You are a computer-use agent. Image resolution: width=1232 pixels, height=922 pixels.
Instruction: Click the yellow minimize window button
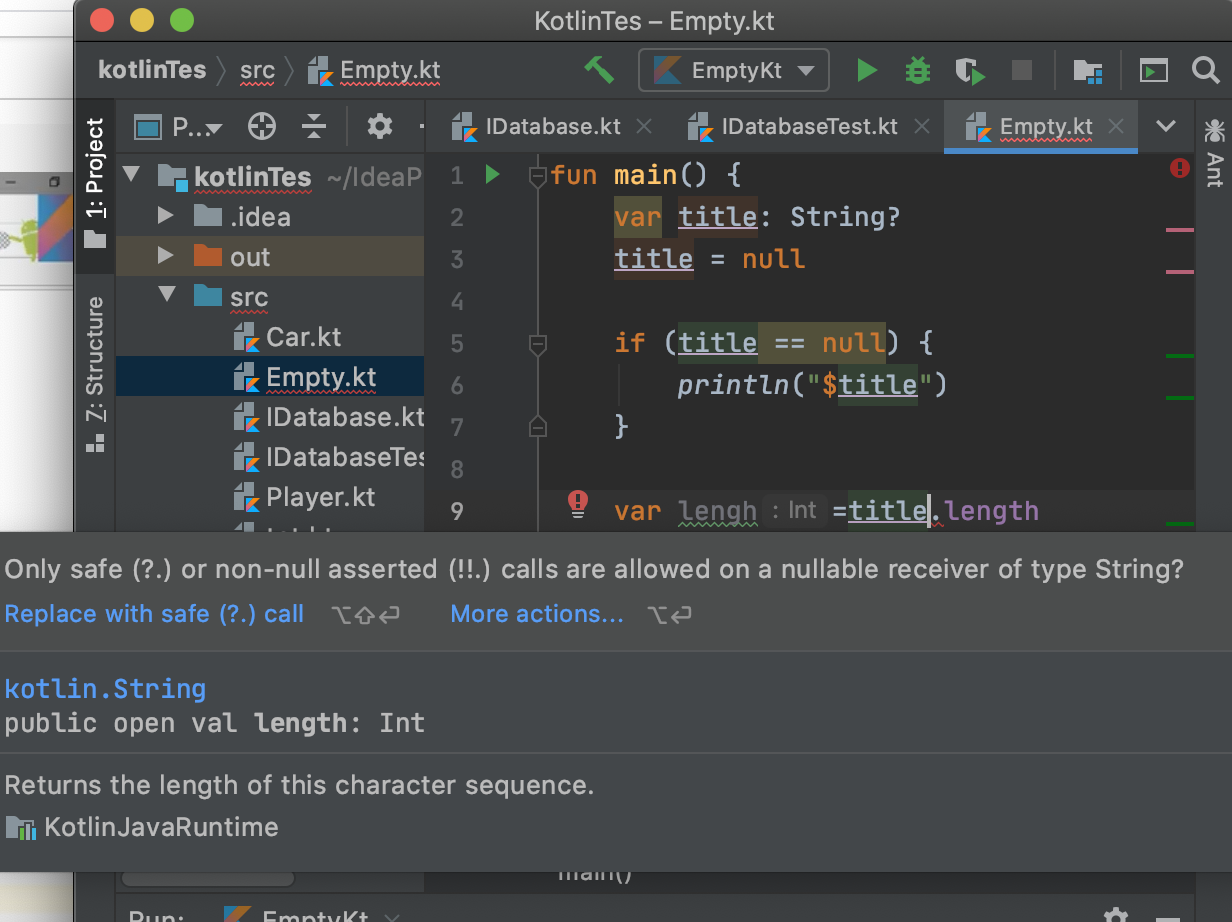(141, 20)
